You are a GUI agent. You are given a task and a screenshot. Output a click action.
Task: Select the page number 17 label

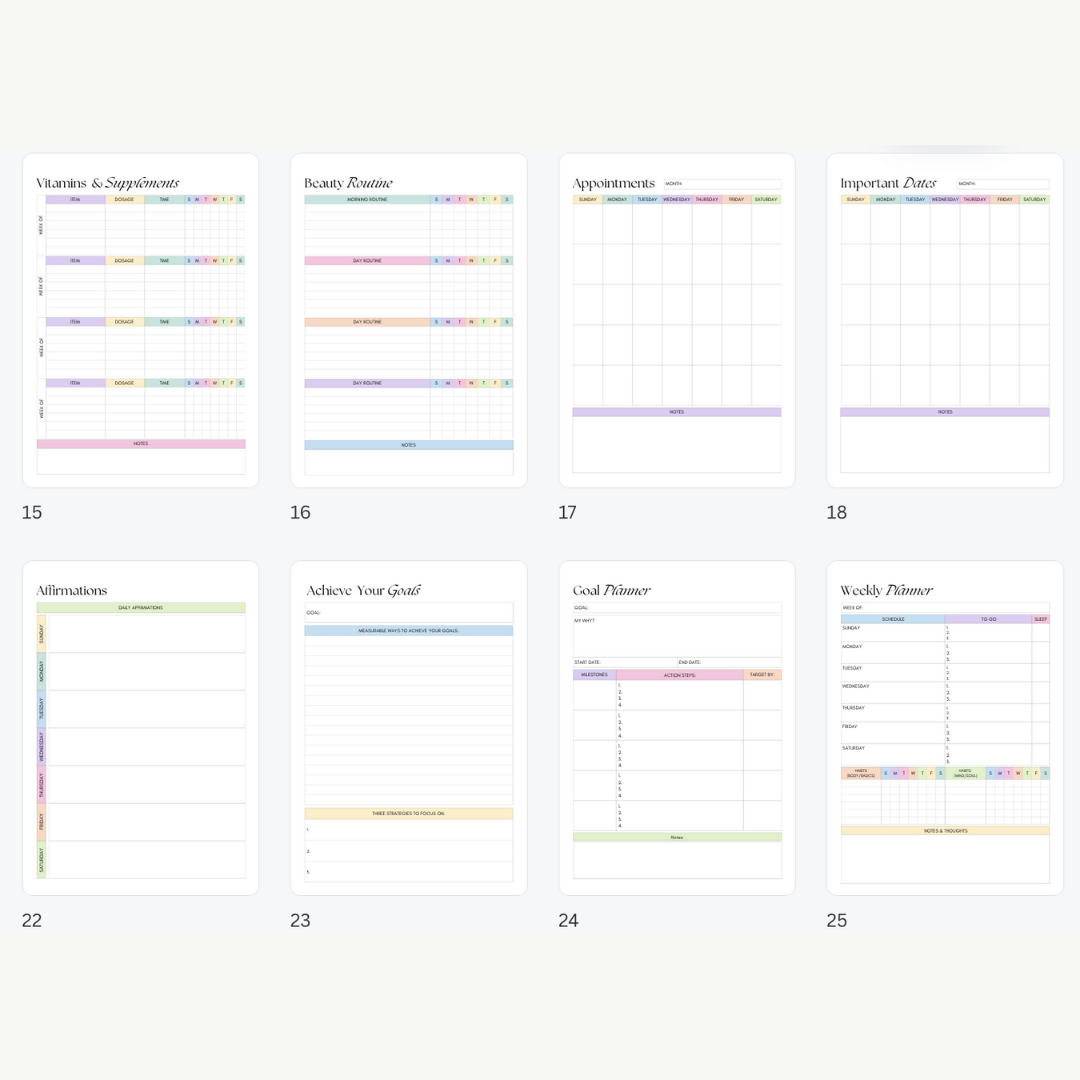coord(567,513)
